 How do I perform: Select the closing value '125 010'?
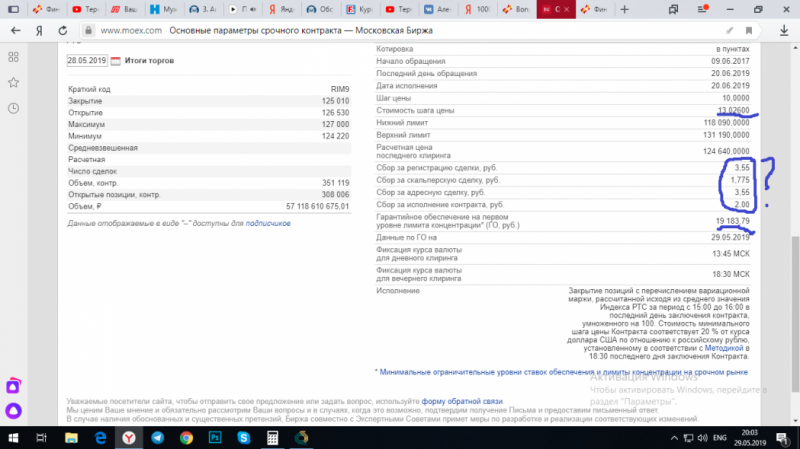point(335,101)
